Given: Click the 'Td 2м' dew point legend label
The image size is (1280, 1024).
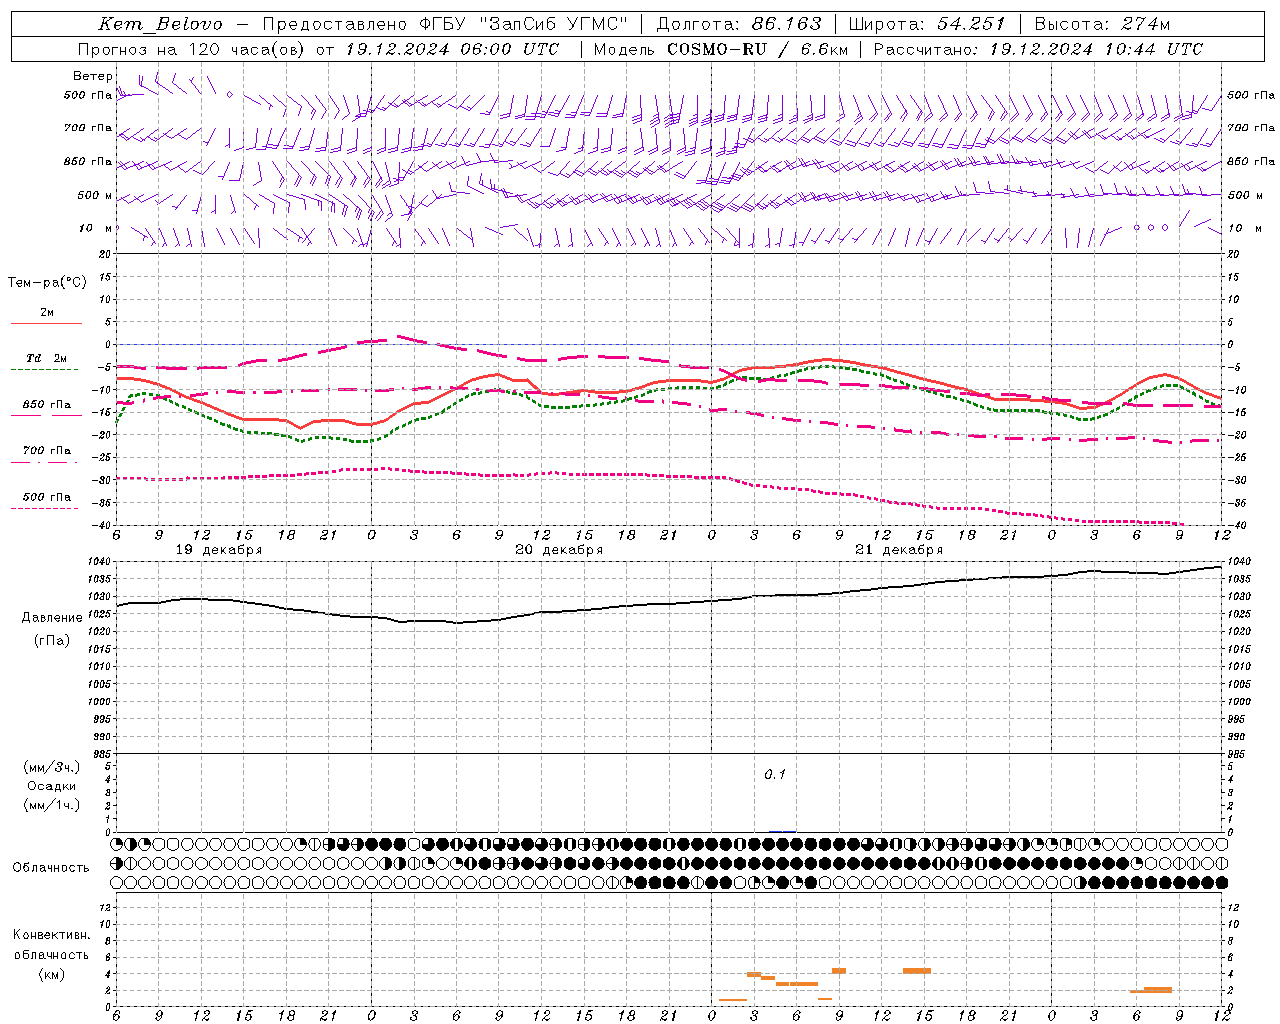Looking at the screenshot, I should [47, 358].
